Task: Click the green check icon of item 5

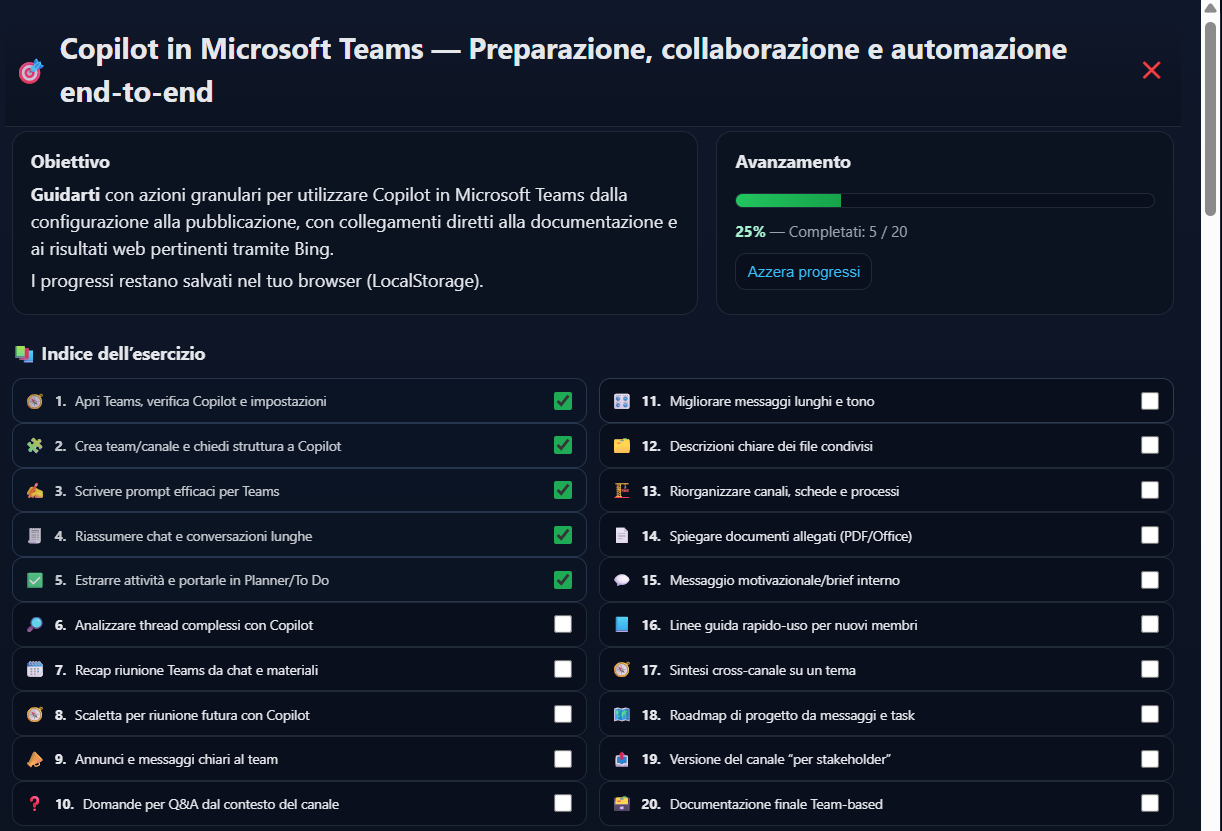Action: coord(35,580)
